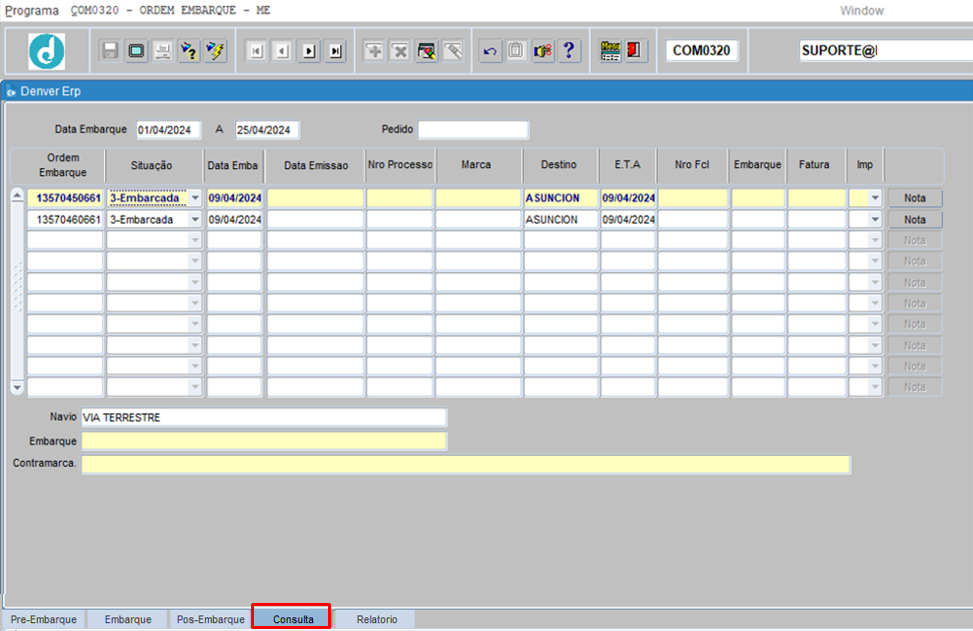Click the Enter Query question-mark flashlight icon

pyautogui.click(x=189, y=51)
